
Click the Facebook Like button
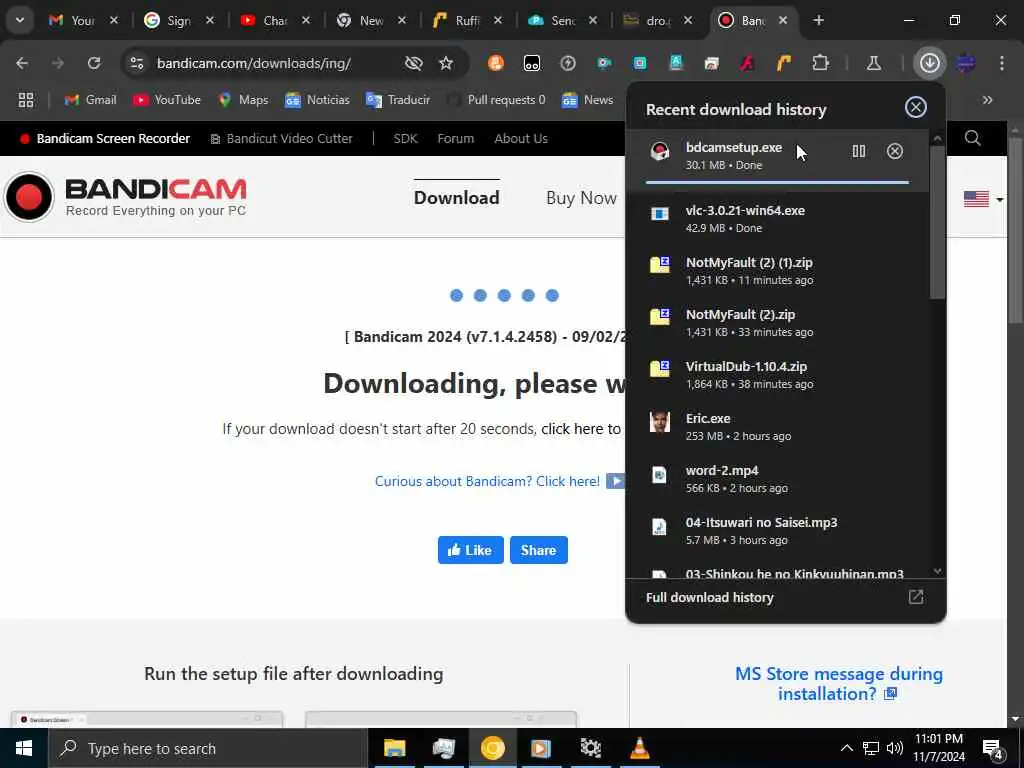pyautogui.click(x=470, y=550)
